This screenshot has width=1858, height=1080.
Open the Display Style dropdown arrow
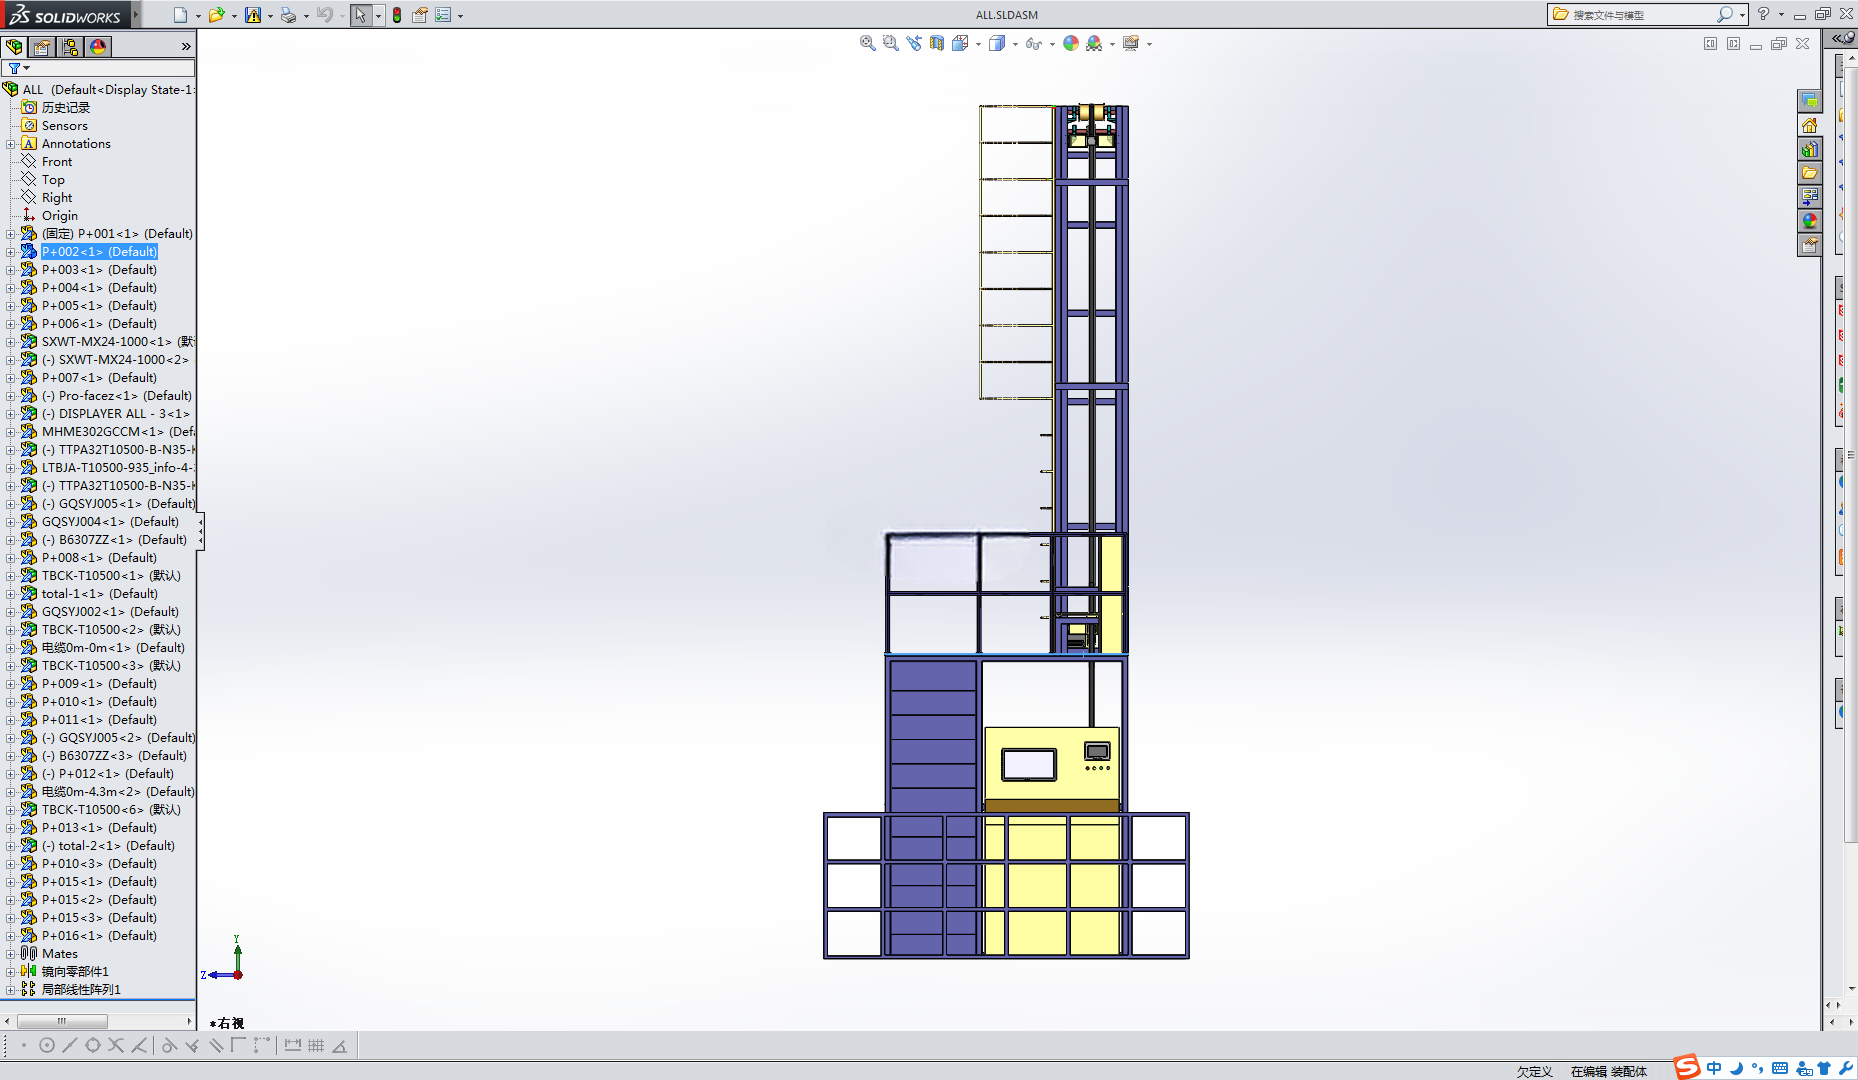[1015, 44]
